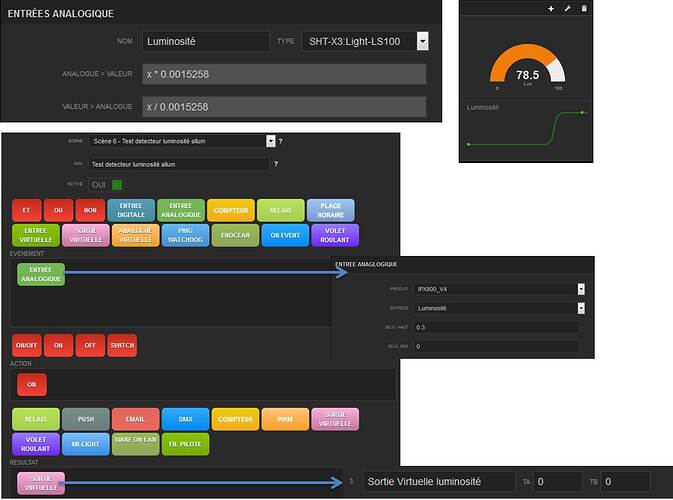Select the Plage Horaire block
Image resolution: width=673 pixels, height=500 pixels.
[330, 209]
